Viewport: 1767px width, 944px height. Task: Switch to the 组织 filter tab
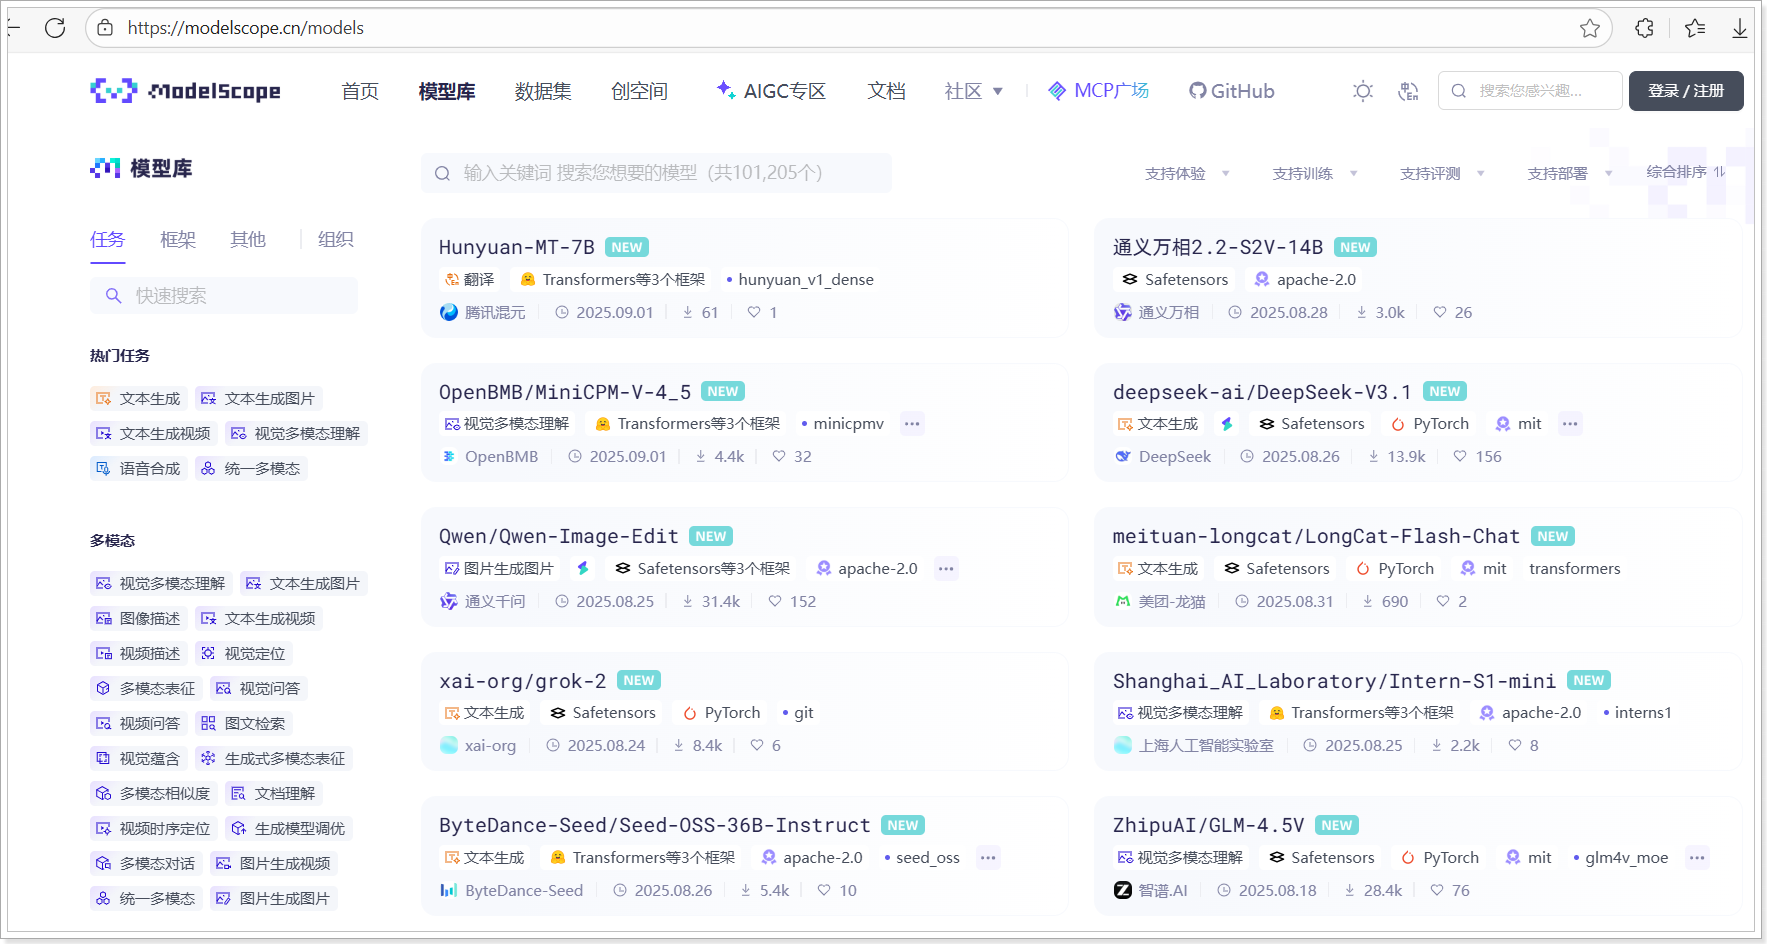[x=336, y=240]
